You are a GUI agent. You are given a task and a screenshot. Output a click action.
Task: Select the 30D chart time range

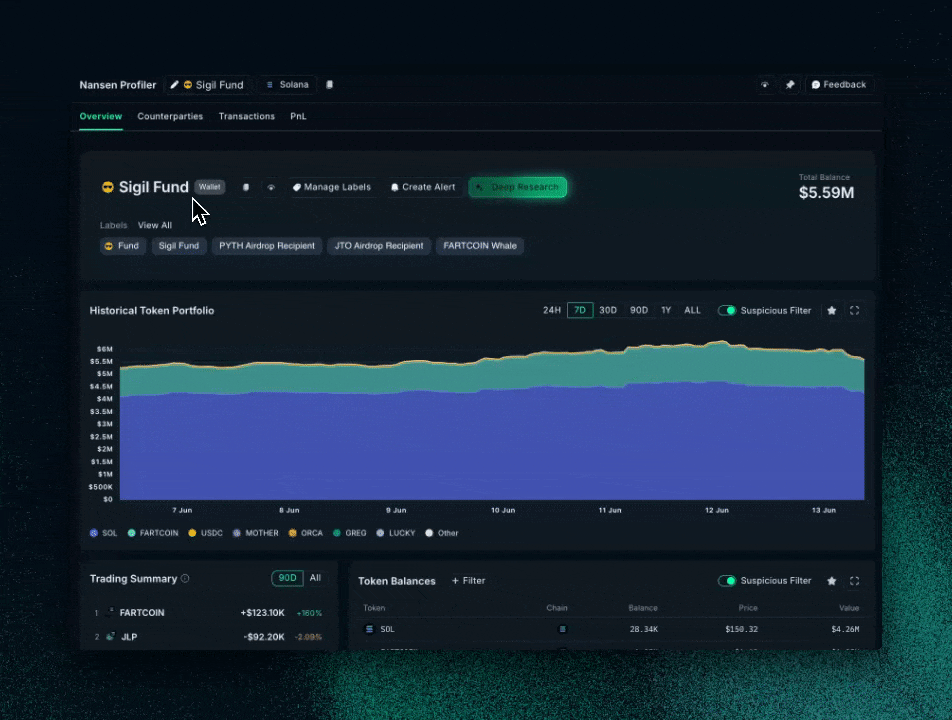point(608,311)
